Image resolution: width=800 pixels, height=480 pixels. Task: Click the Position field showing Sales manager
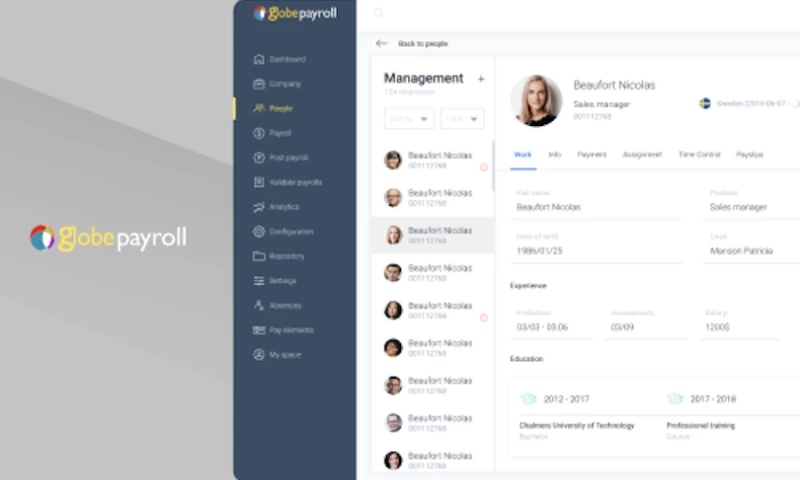(x=751, y=203)
